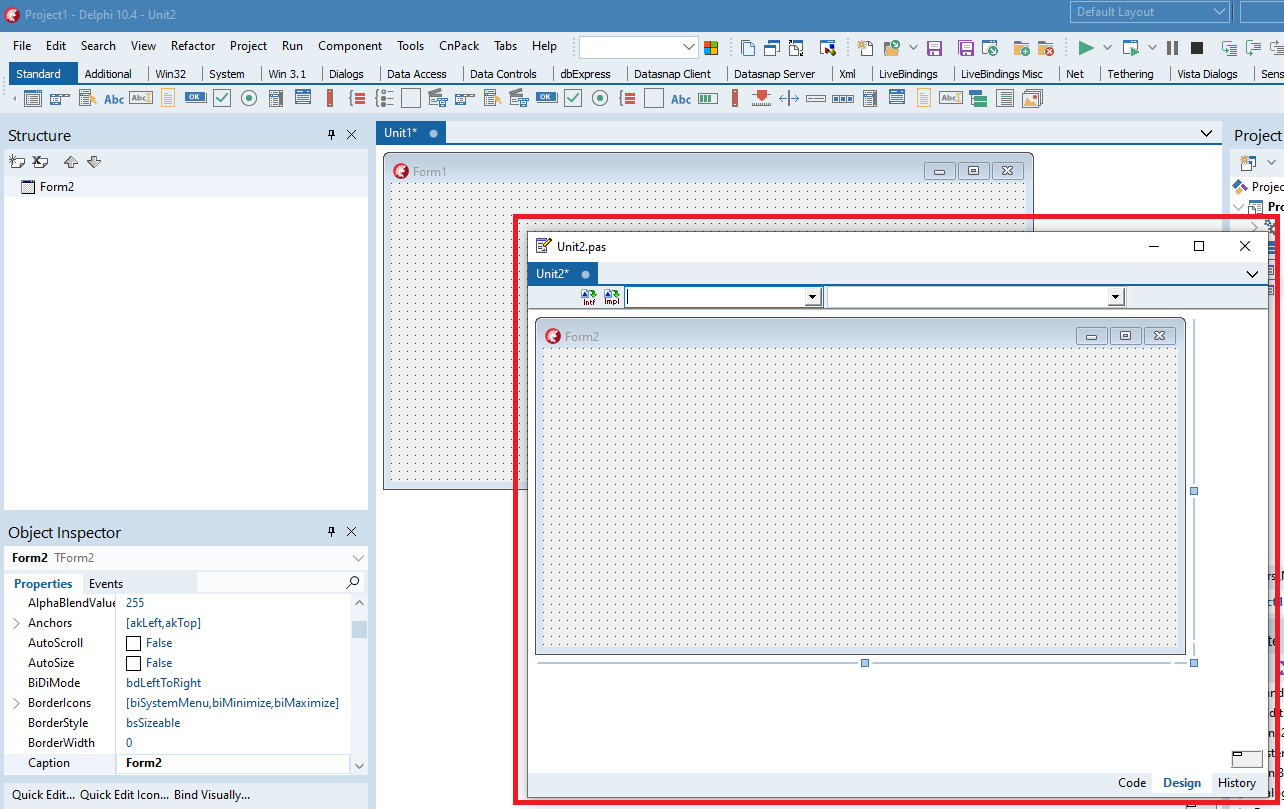Click the Open folder toolbar icon
Image resolution: width=1284 pixels, height=809 pixels.
[x=892, y=47]
